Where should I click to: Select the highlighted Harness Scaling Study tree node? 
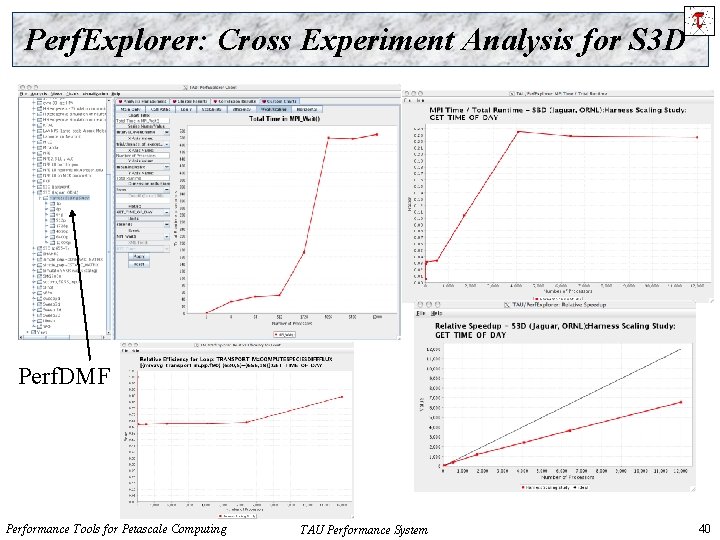69,198
